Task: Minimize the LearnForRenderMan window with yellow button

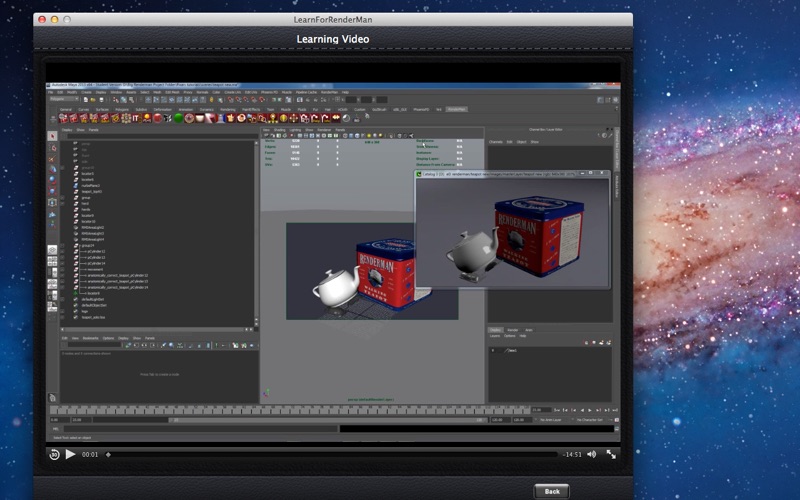Action: (x=54, y=19)
